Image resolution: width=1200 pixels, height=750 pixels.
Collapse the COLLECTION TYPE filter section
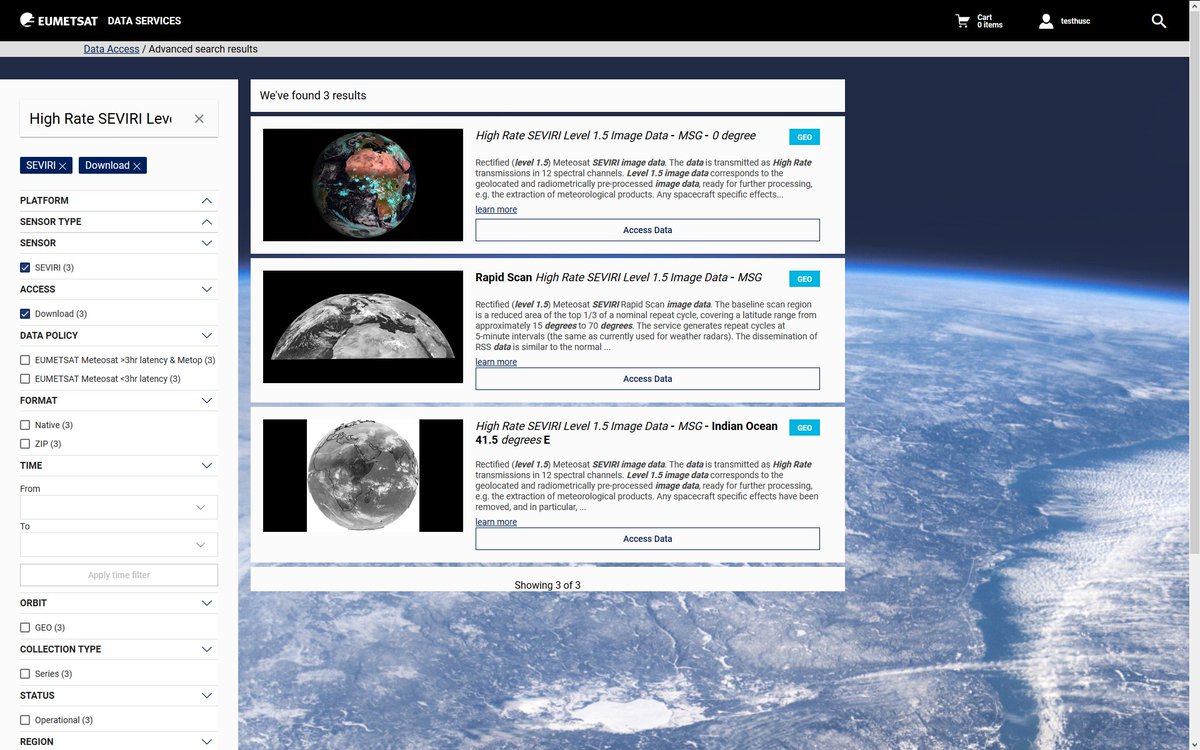coord(119,649)
